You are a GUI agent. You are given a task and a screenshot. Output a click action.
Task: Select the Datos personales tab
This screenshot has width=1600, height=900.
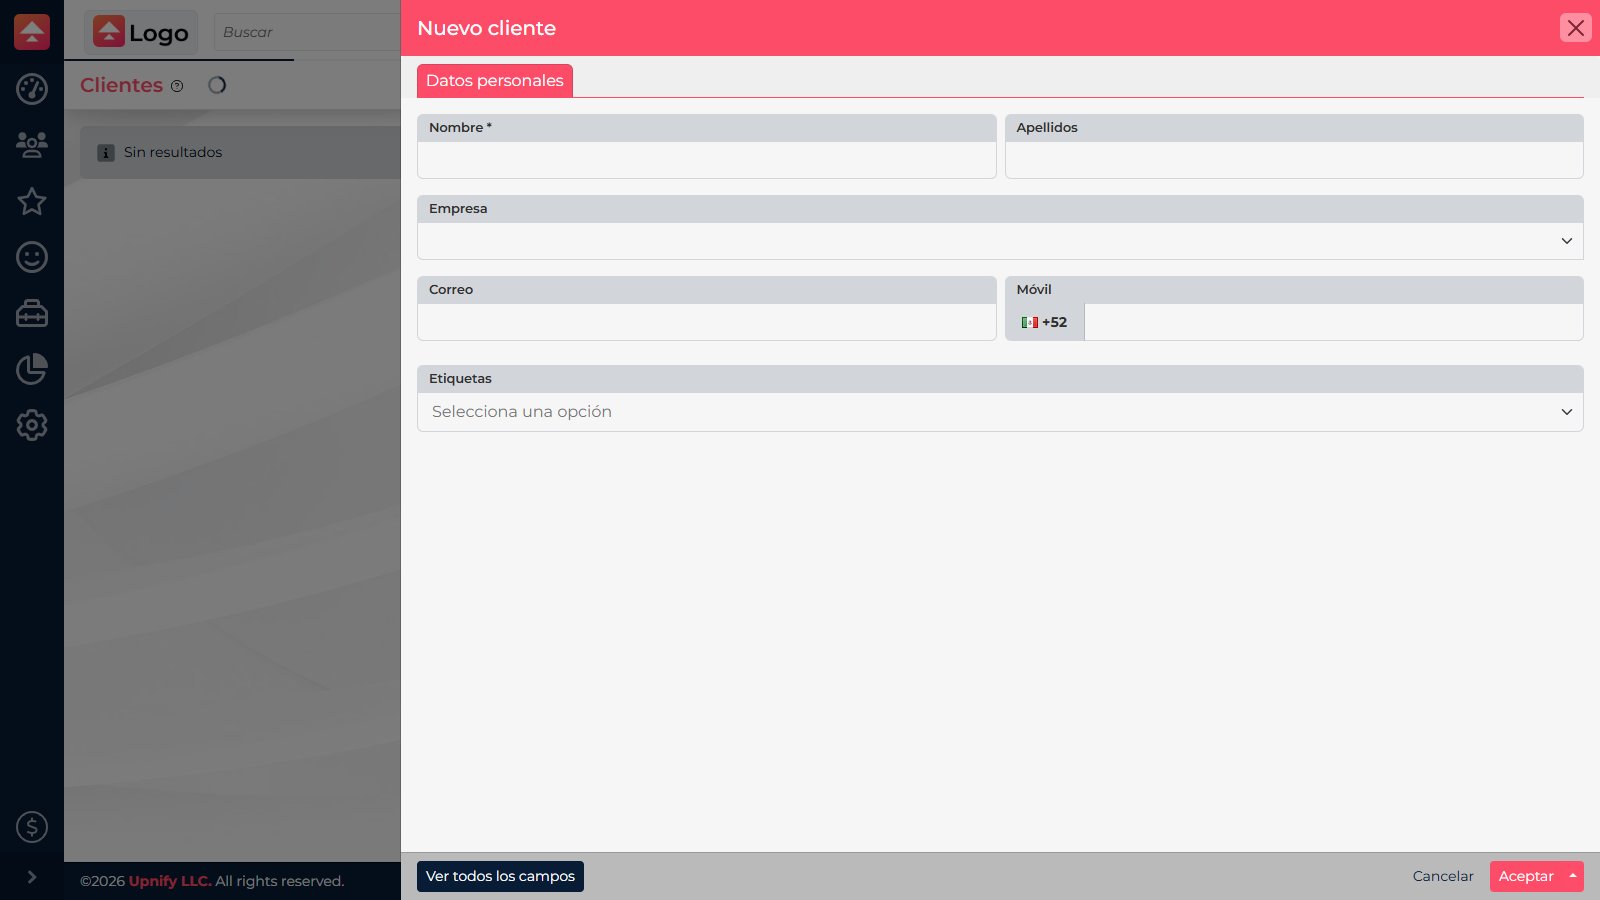tap(495, 81)
